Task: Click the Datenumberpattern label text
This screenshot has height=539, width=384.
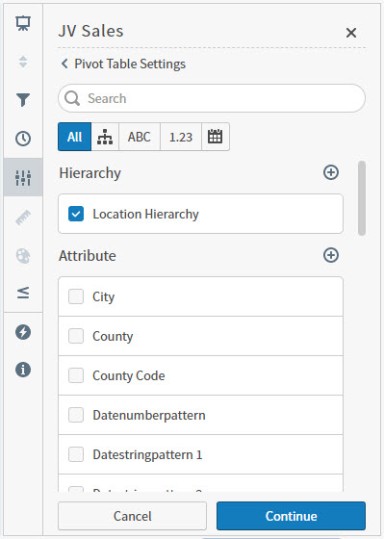Action: click(149, 415)
